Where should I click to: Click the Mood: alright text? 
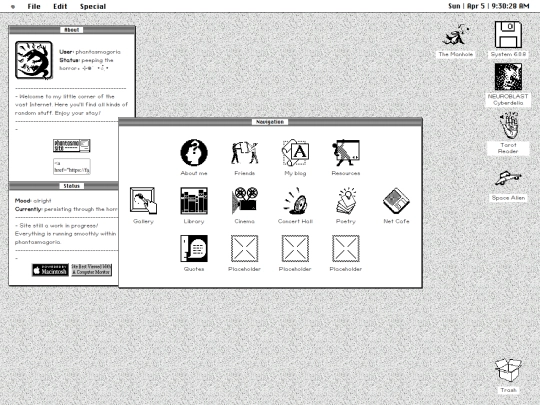pyautogui.click(x=33, y=200)
